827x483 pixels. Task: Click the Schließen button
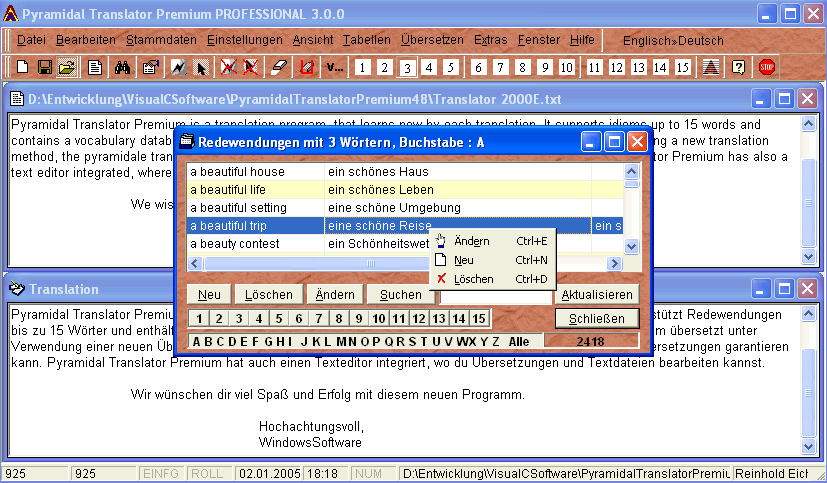pos(597,318)
